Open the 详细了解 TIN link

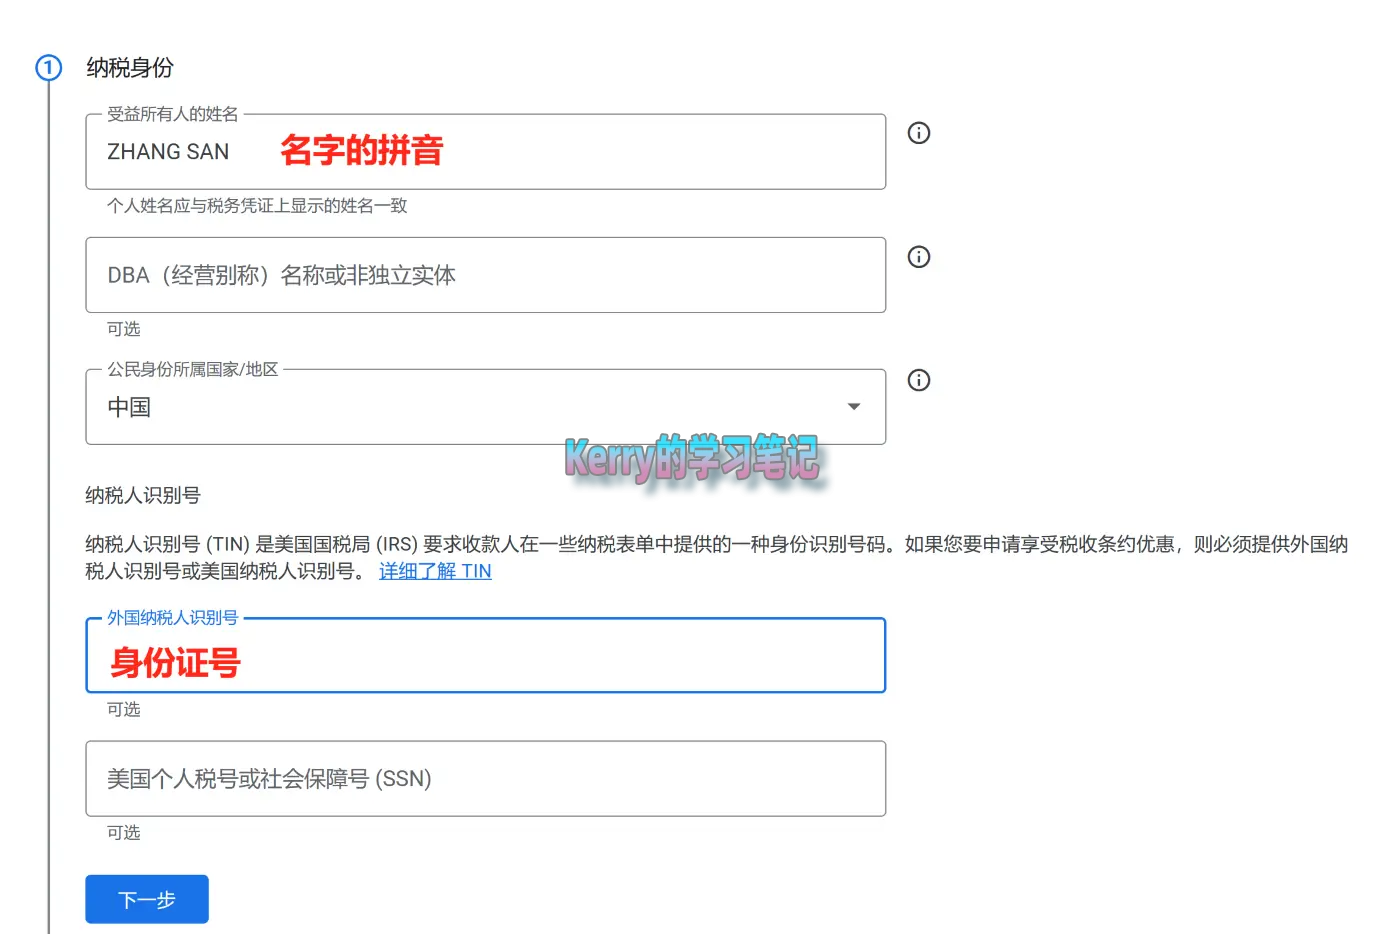(434, 571)
